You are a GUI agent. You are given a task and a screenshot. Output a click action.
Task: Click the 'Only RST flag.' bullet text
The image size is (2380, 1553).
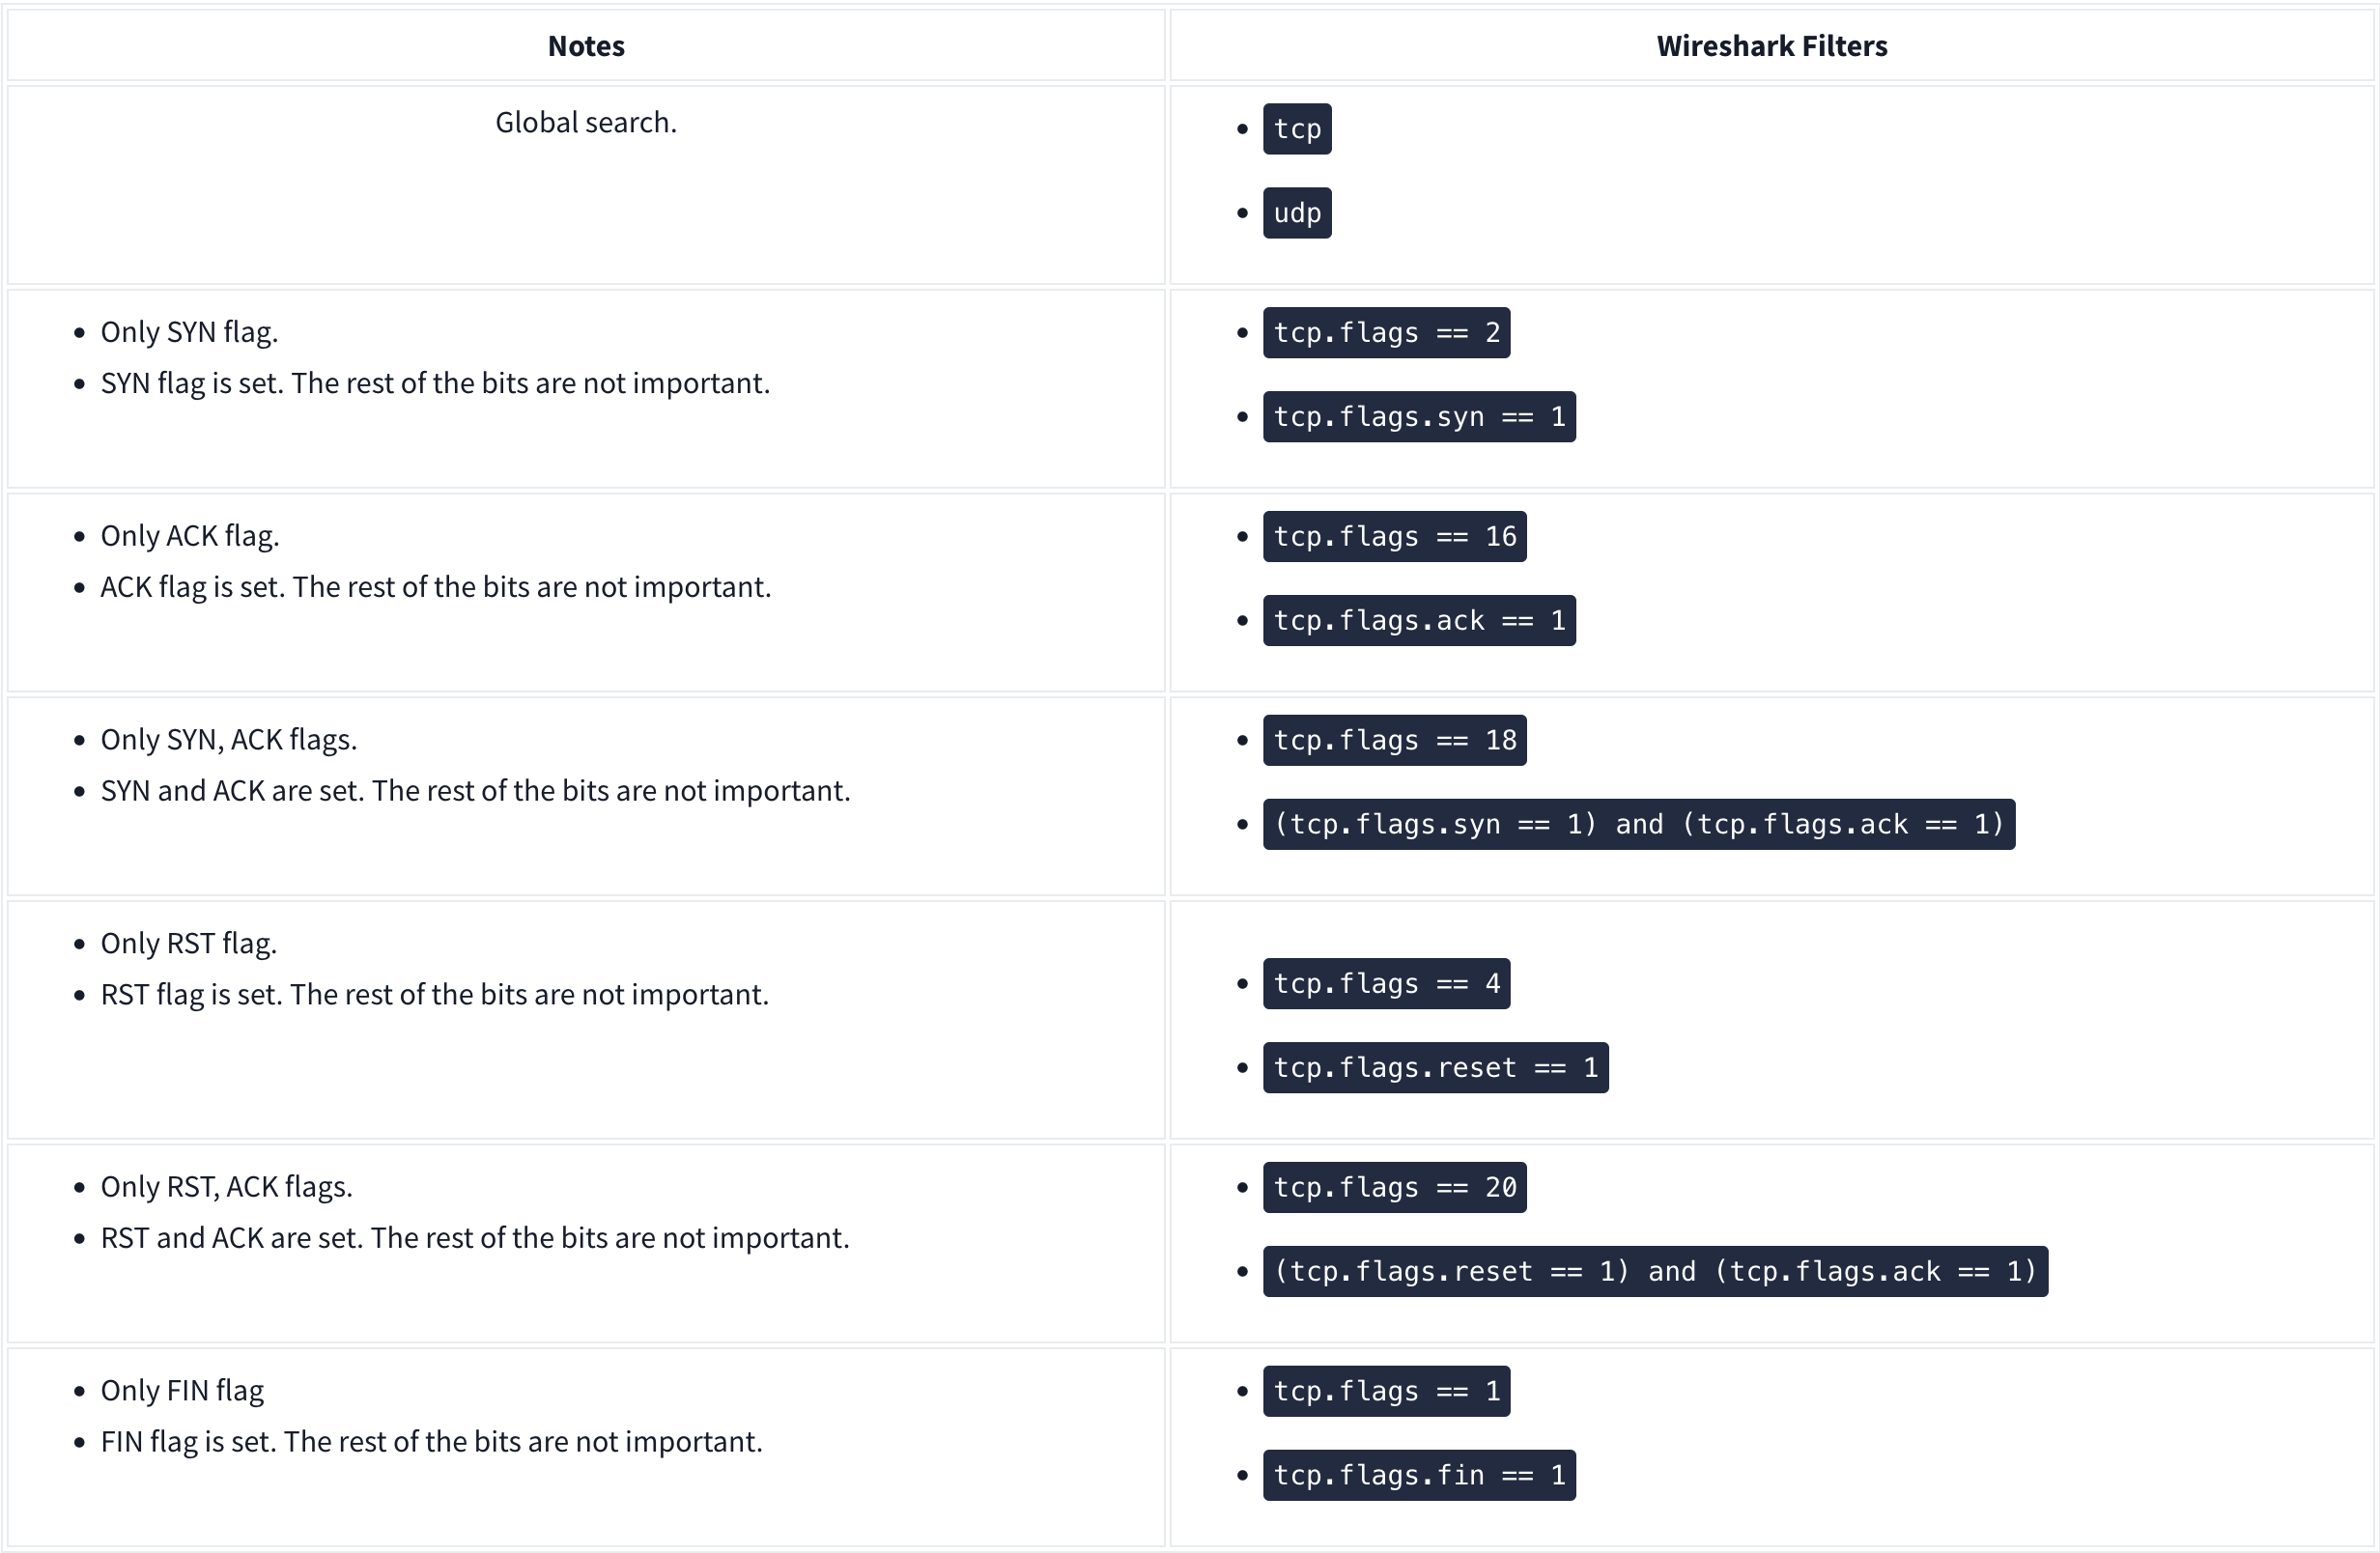189,944
